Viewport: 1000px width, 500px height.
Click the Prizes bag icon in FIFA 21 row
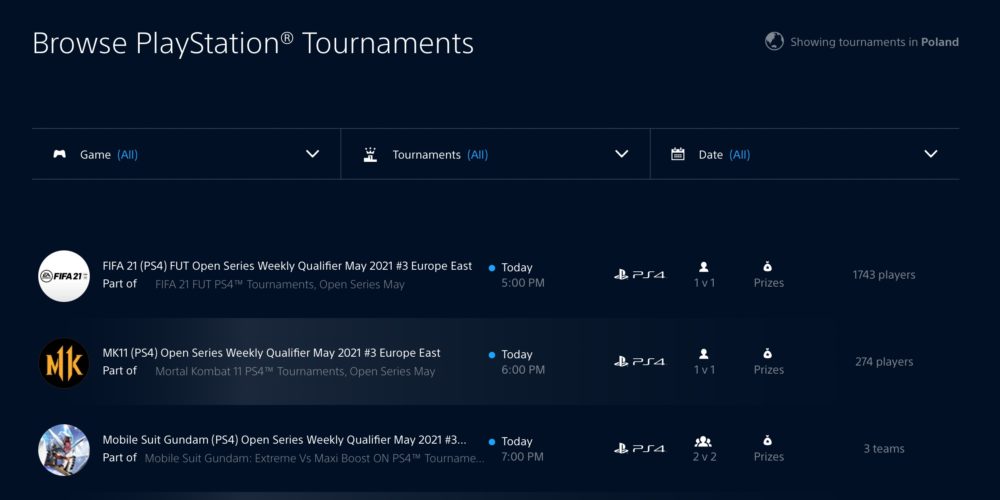pyautogui.click(x=768, y=267)
